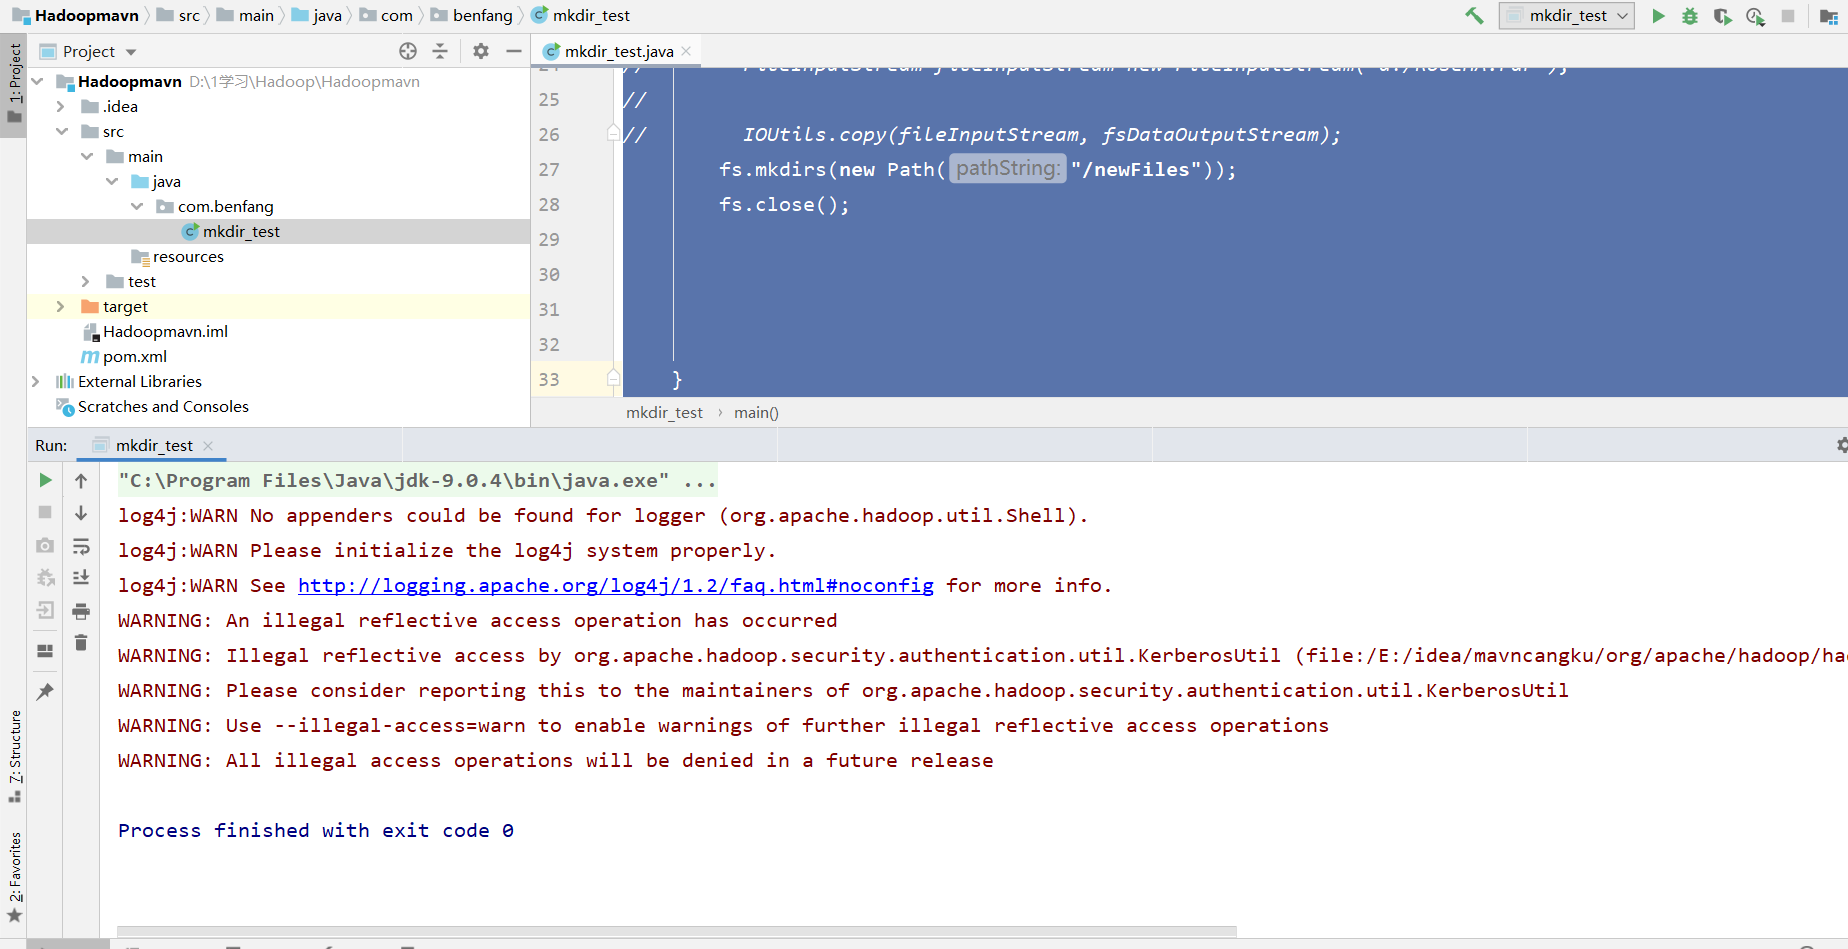Collapse all in Project panel
Viewport: 1848px width, 949px height.
[440, 51]
